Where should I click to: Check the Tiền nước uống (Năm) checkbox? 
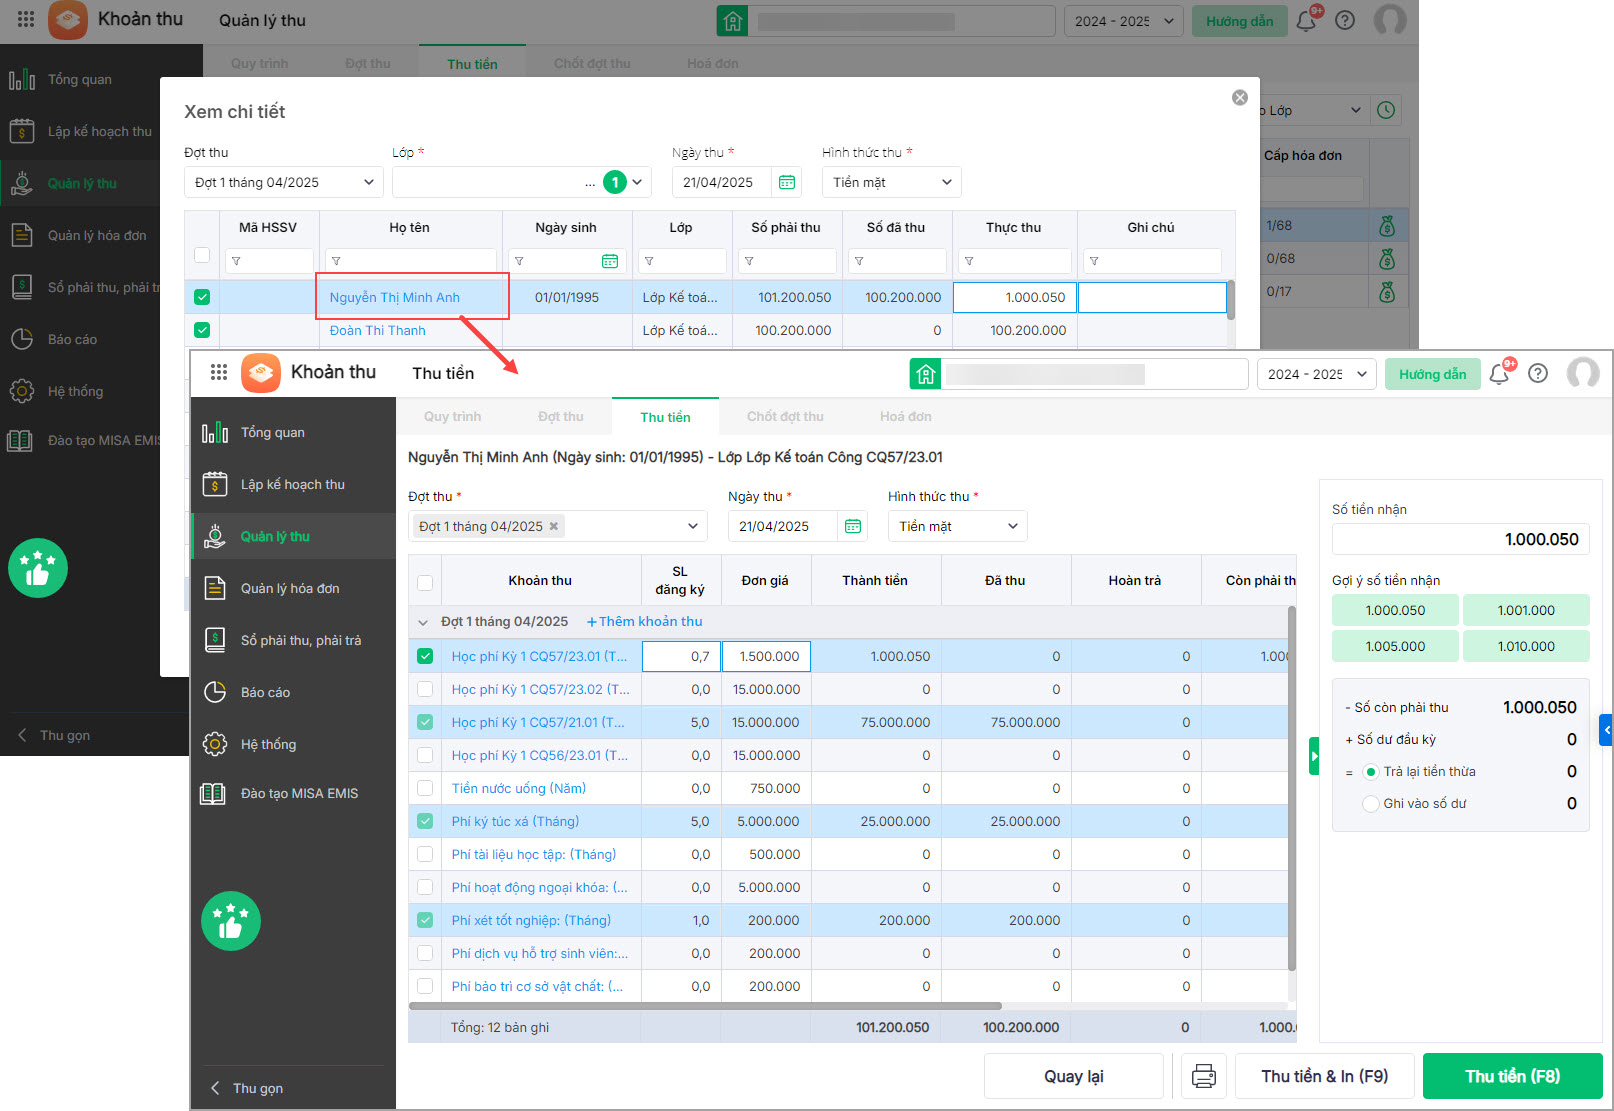425,788
